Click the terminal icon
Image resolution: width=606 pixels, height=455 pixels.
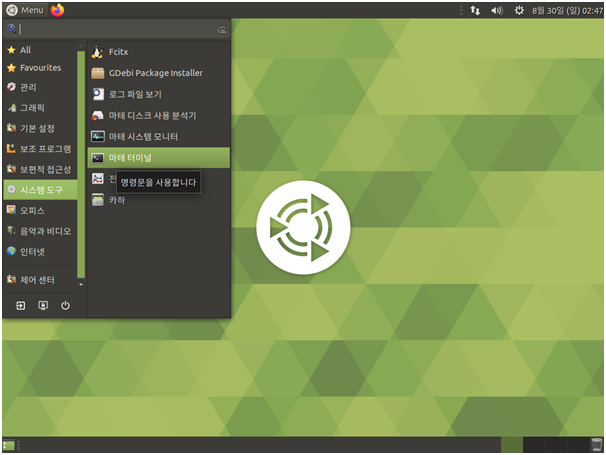pos(97,158)
